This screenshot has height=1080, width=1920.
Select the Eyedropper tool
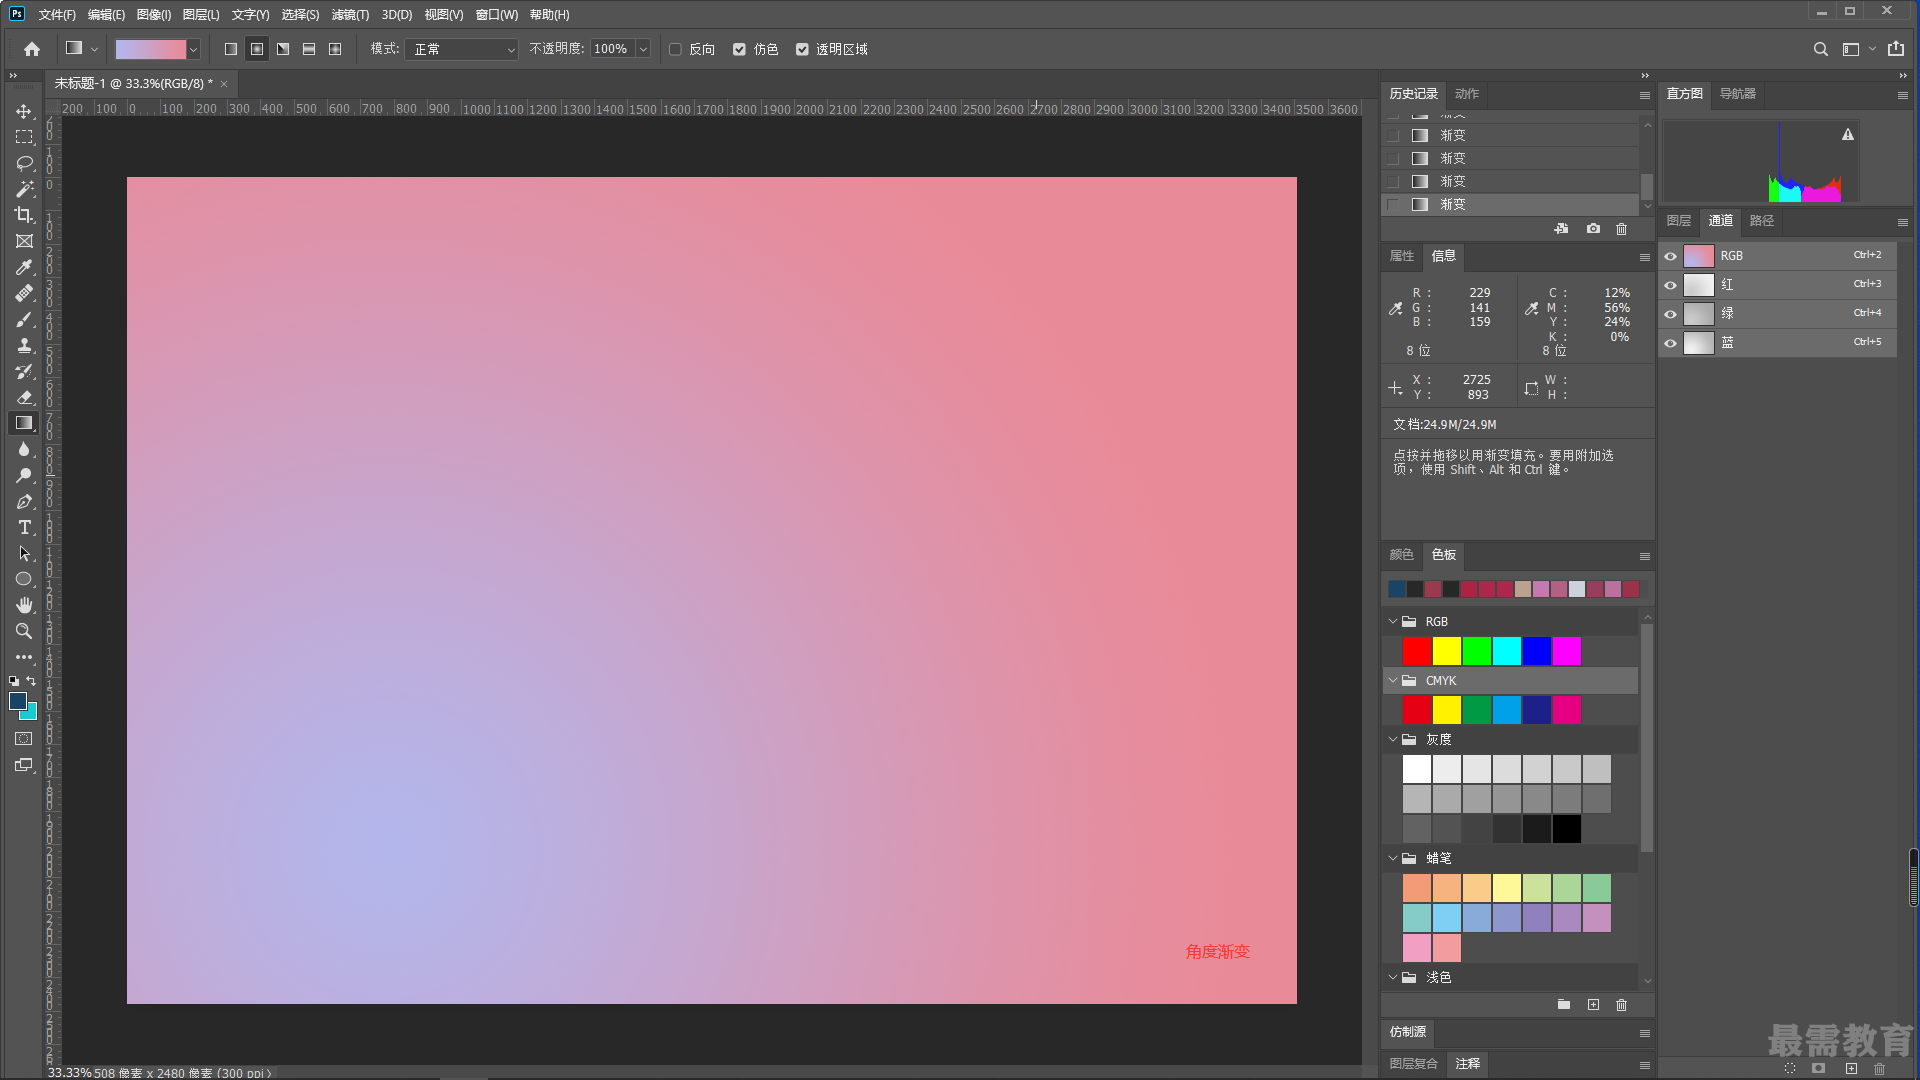pyautogui.click(x=24, y=267)
